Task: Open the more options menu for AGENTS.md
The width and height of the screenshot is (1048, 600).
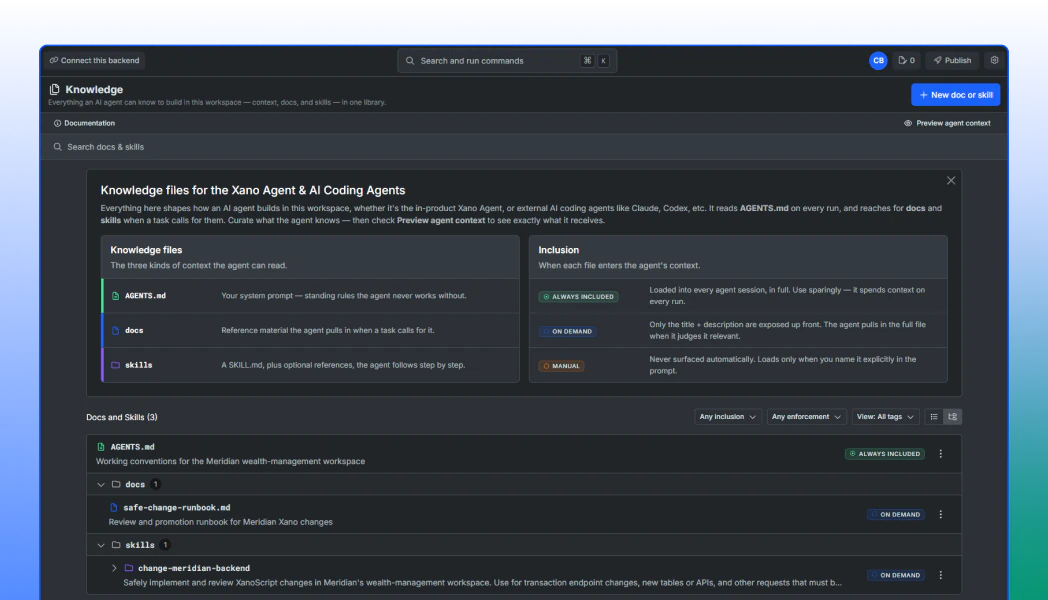Action: (940, 454)
